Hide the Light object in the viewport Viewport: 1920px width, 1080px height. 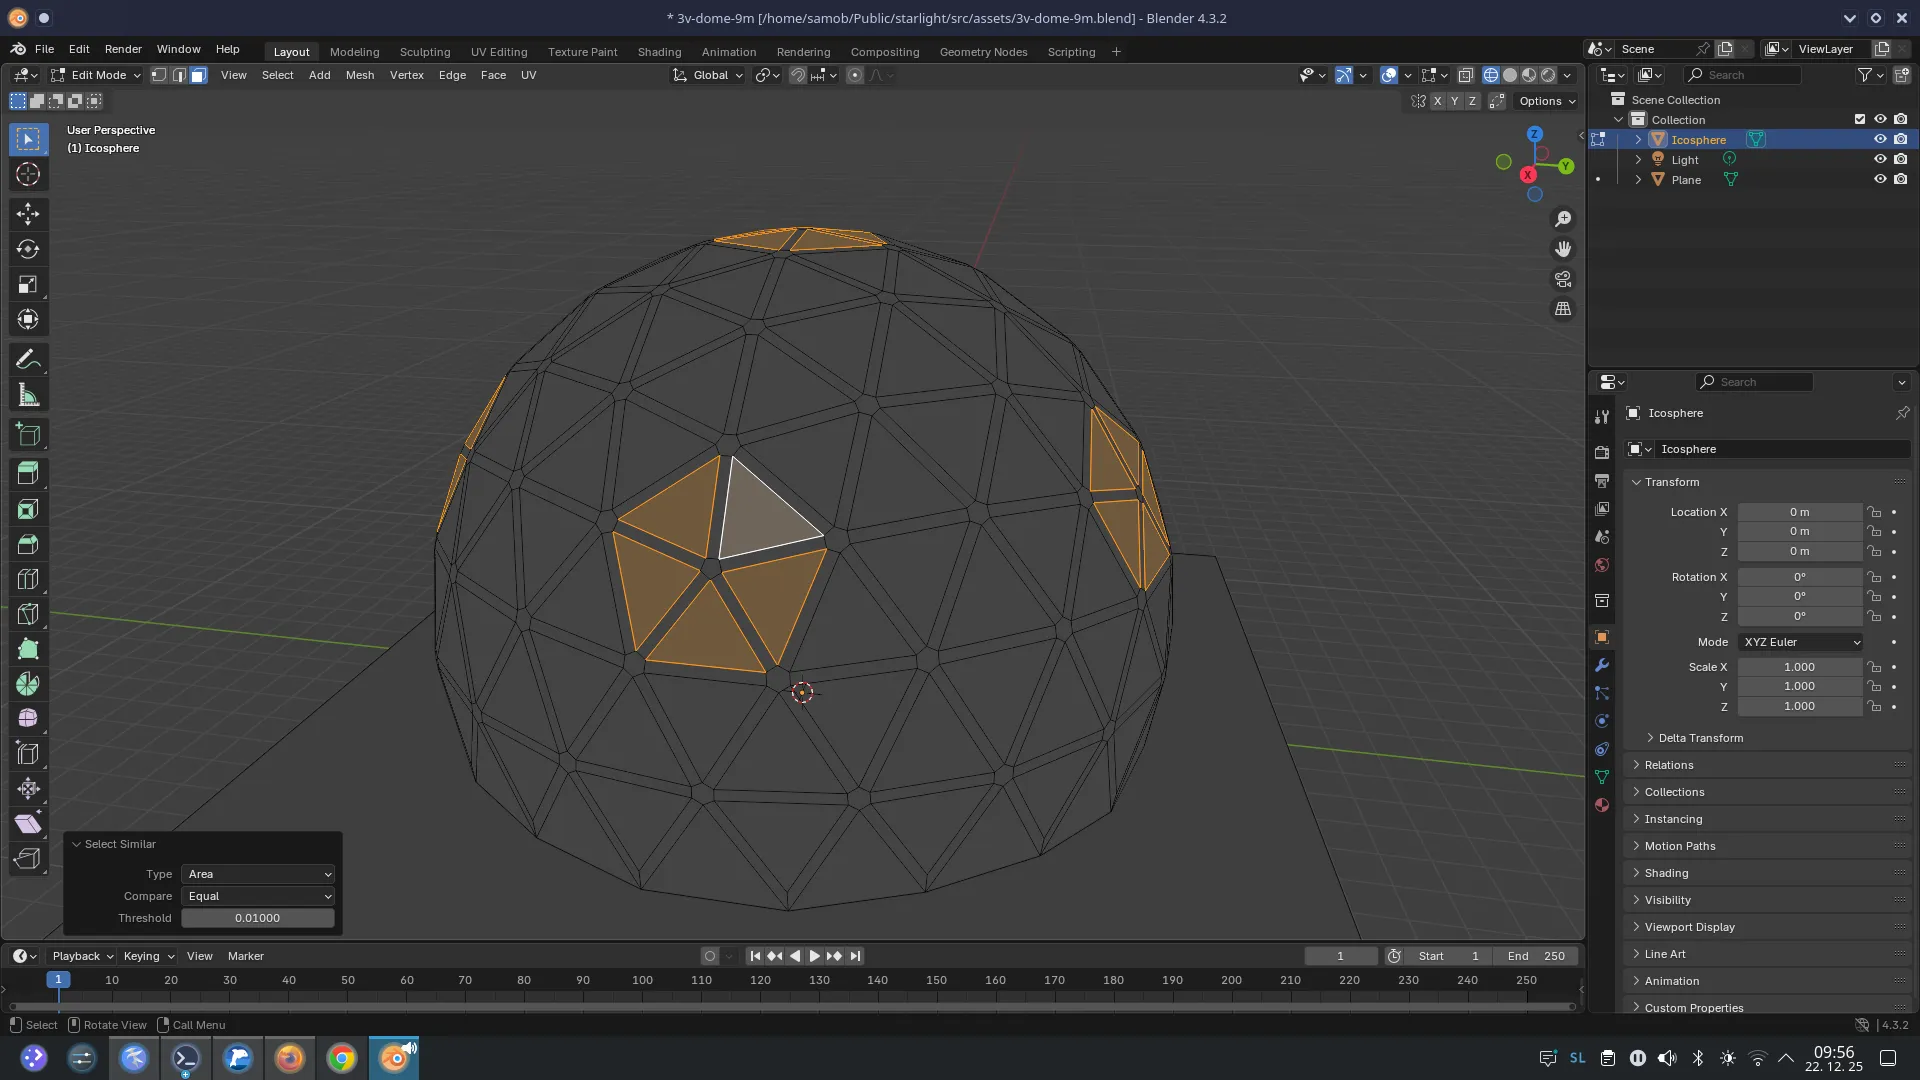click(1881, 159)
